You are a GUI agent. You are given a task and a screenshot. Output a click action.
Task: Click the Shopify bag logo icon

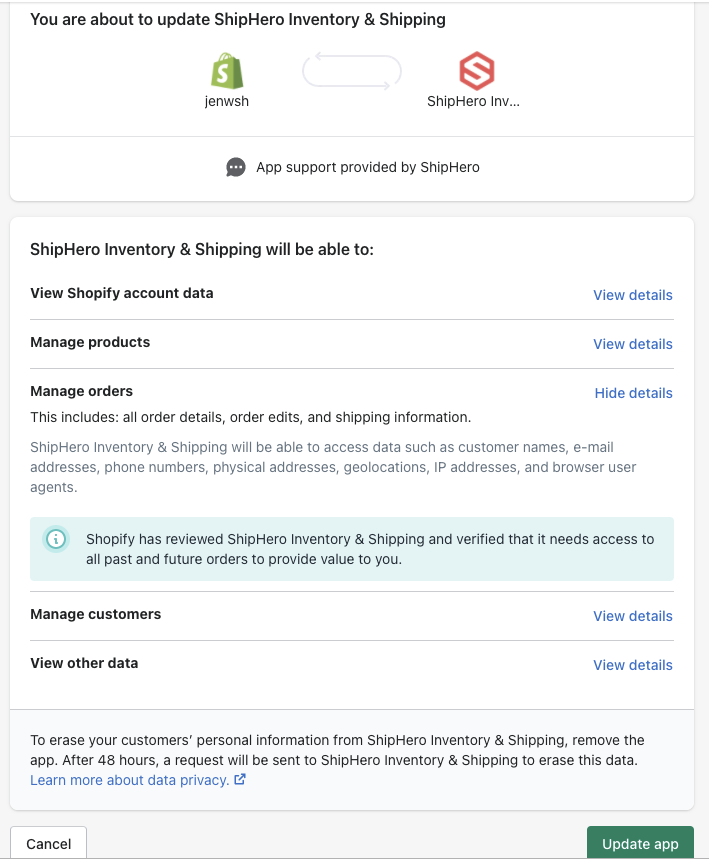[227, 71]
